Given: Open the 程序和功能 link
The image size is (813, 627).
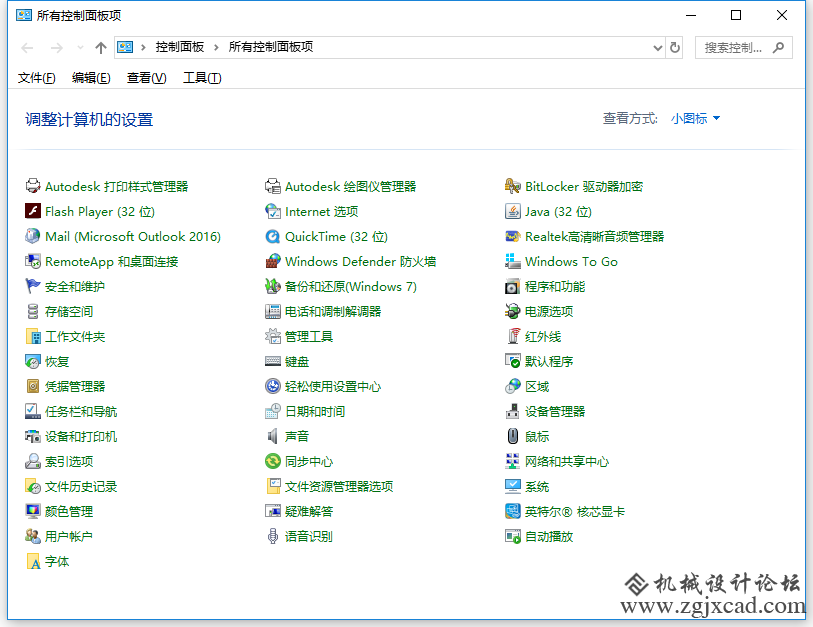Looking at the screenshot, I should point(555,286).
